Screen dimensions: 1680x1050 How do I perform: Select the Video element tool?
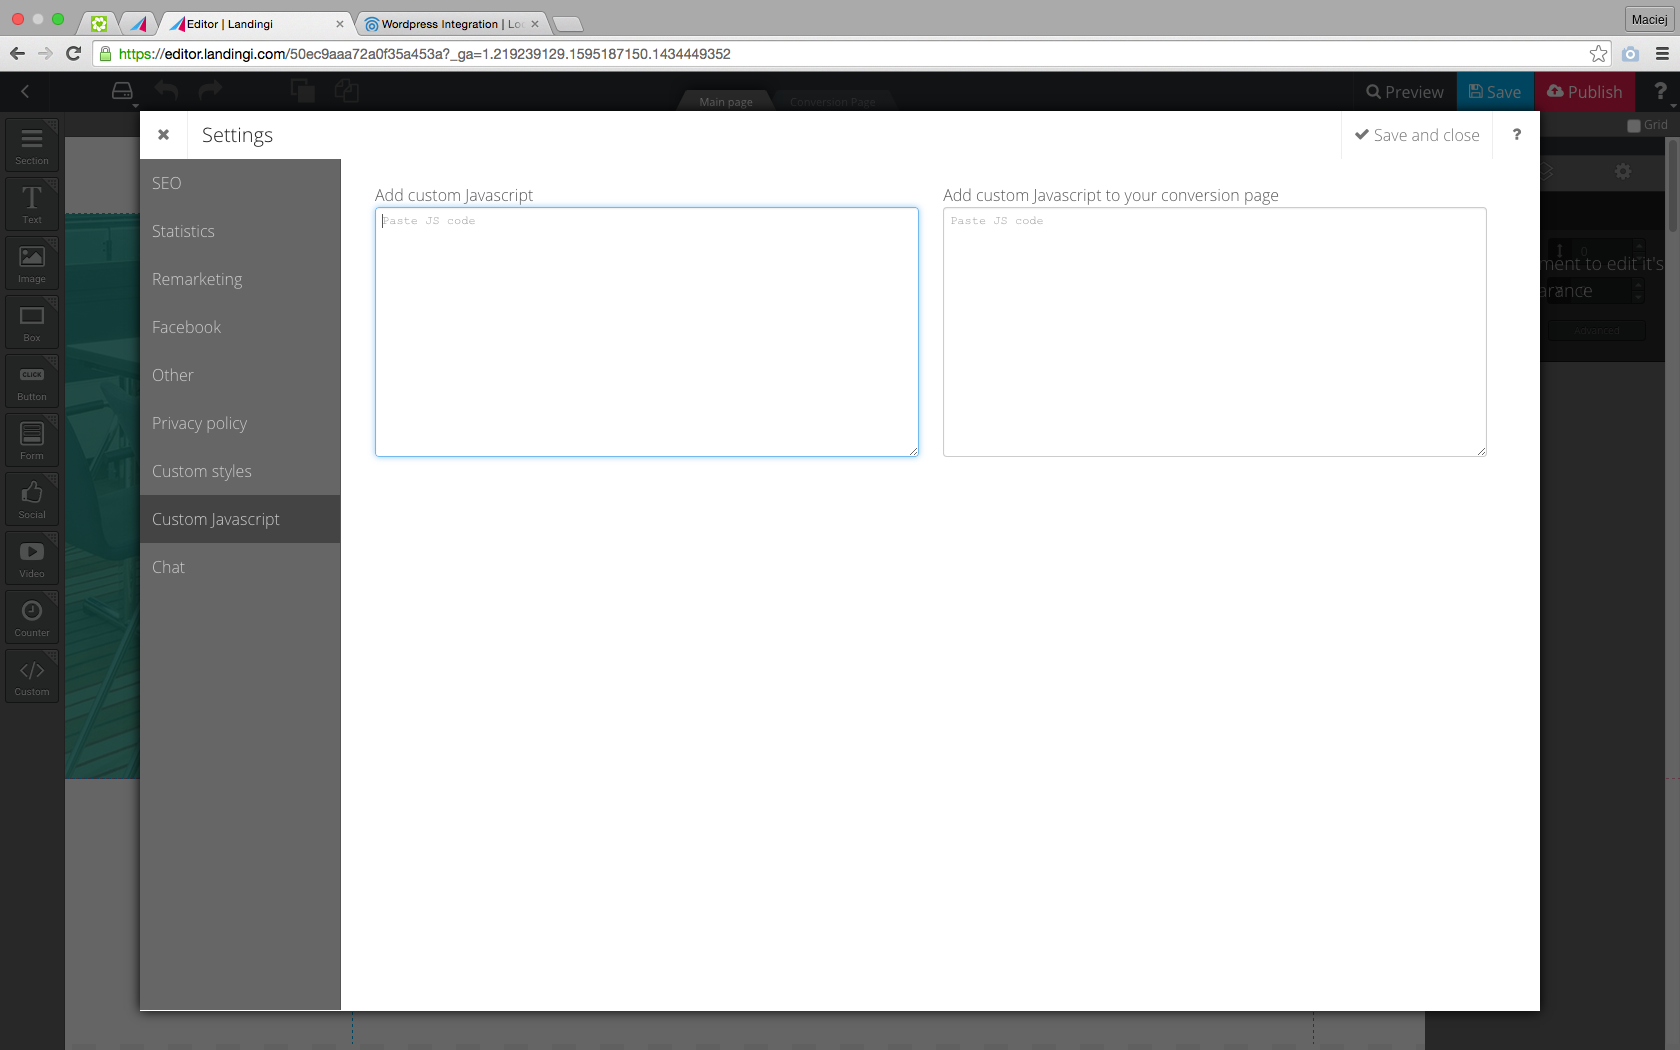(32, 558)
